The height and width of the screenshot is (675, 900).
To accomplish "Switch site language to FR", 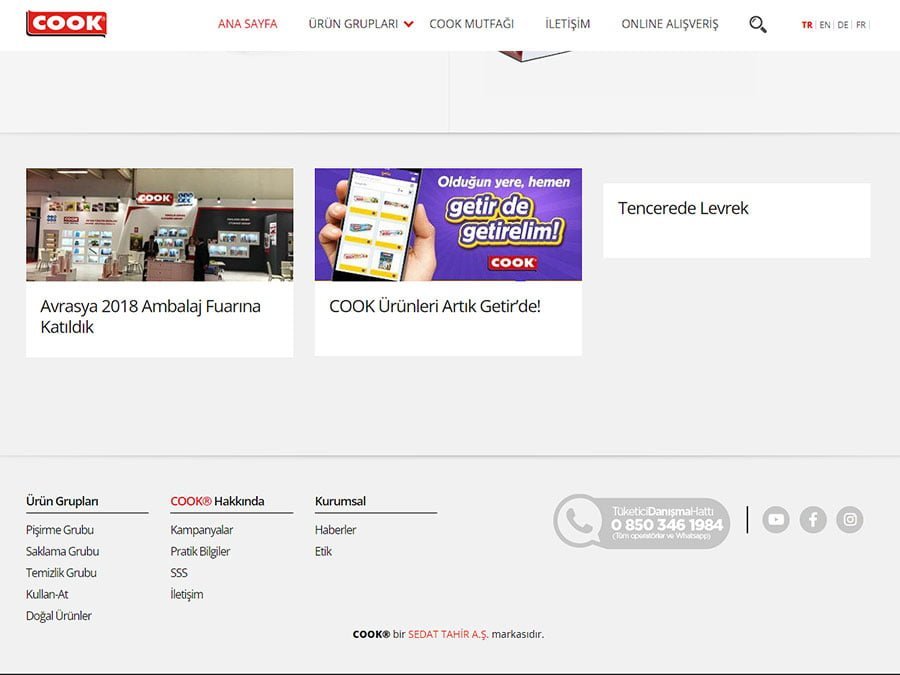I will point(860,24).
